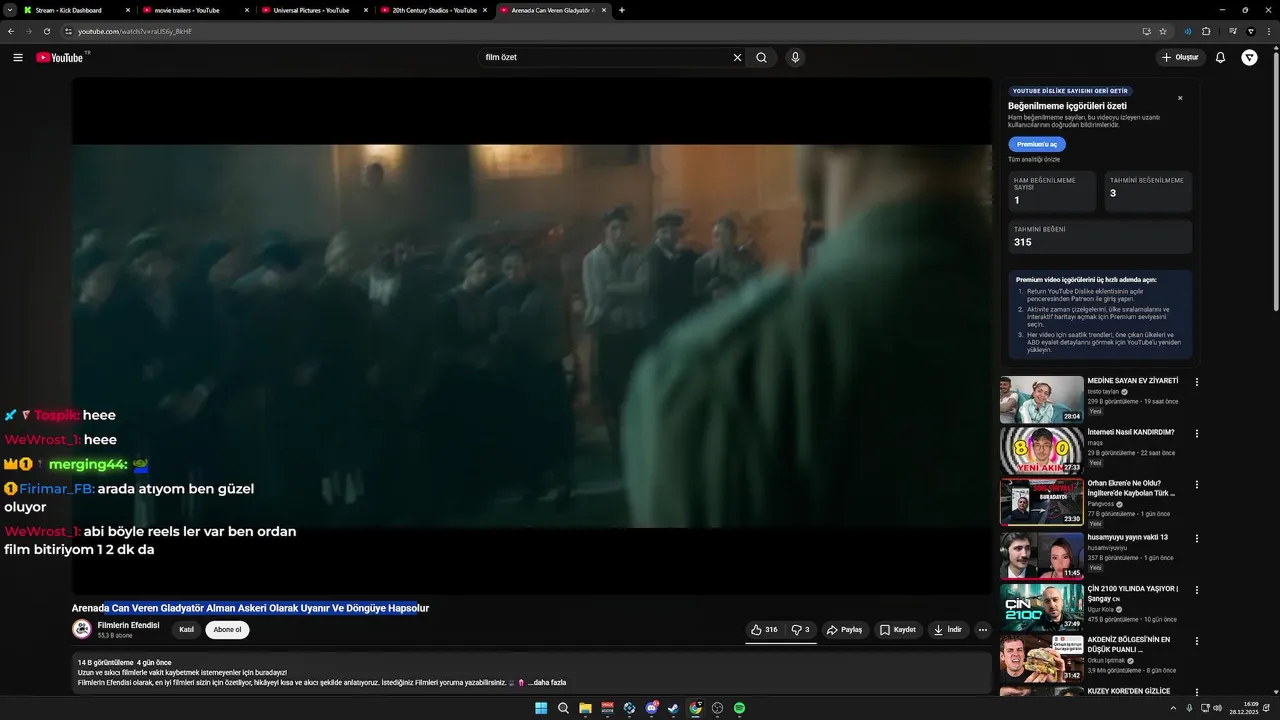Open options for Orhan Ekren'e Ne Oldu video

click(1197, 485)
